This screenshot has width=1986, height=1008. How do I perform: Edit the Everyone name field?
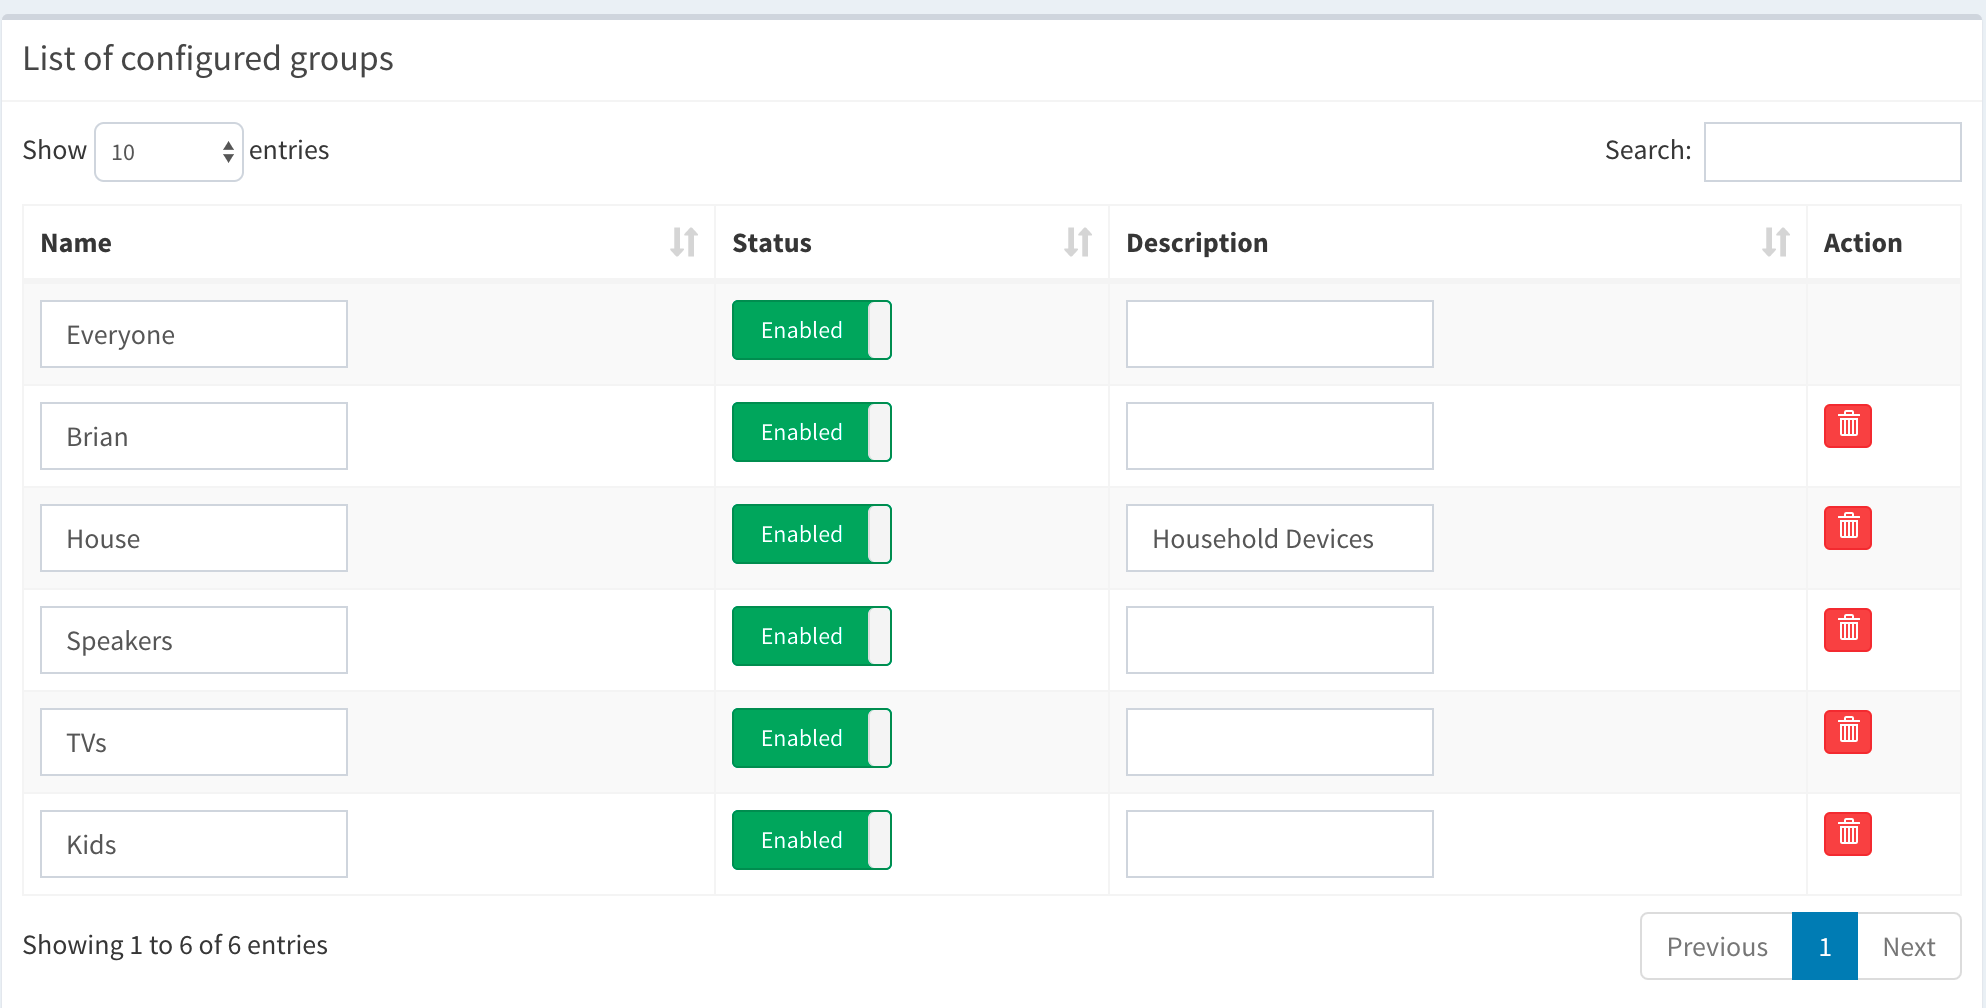point(194,334)
